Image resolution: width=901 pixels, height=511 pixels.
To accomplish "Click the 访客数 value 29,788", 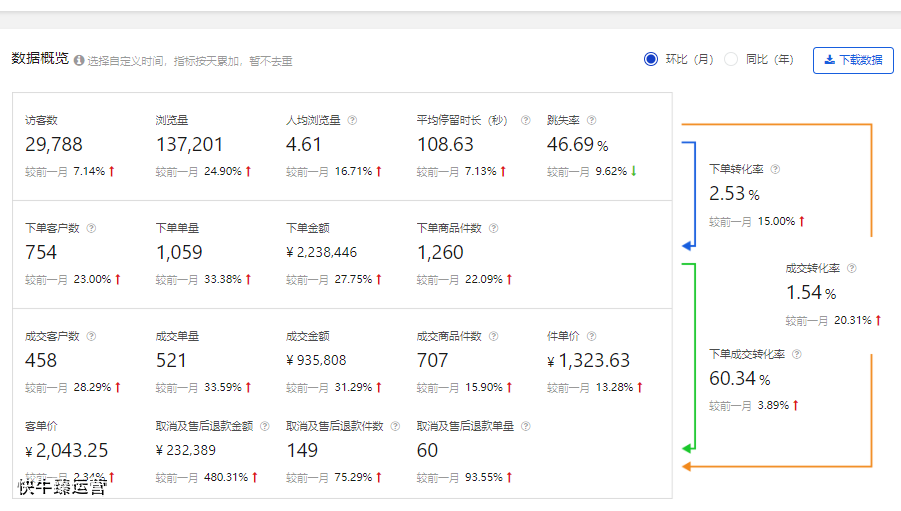I will [x=54, y=145].
